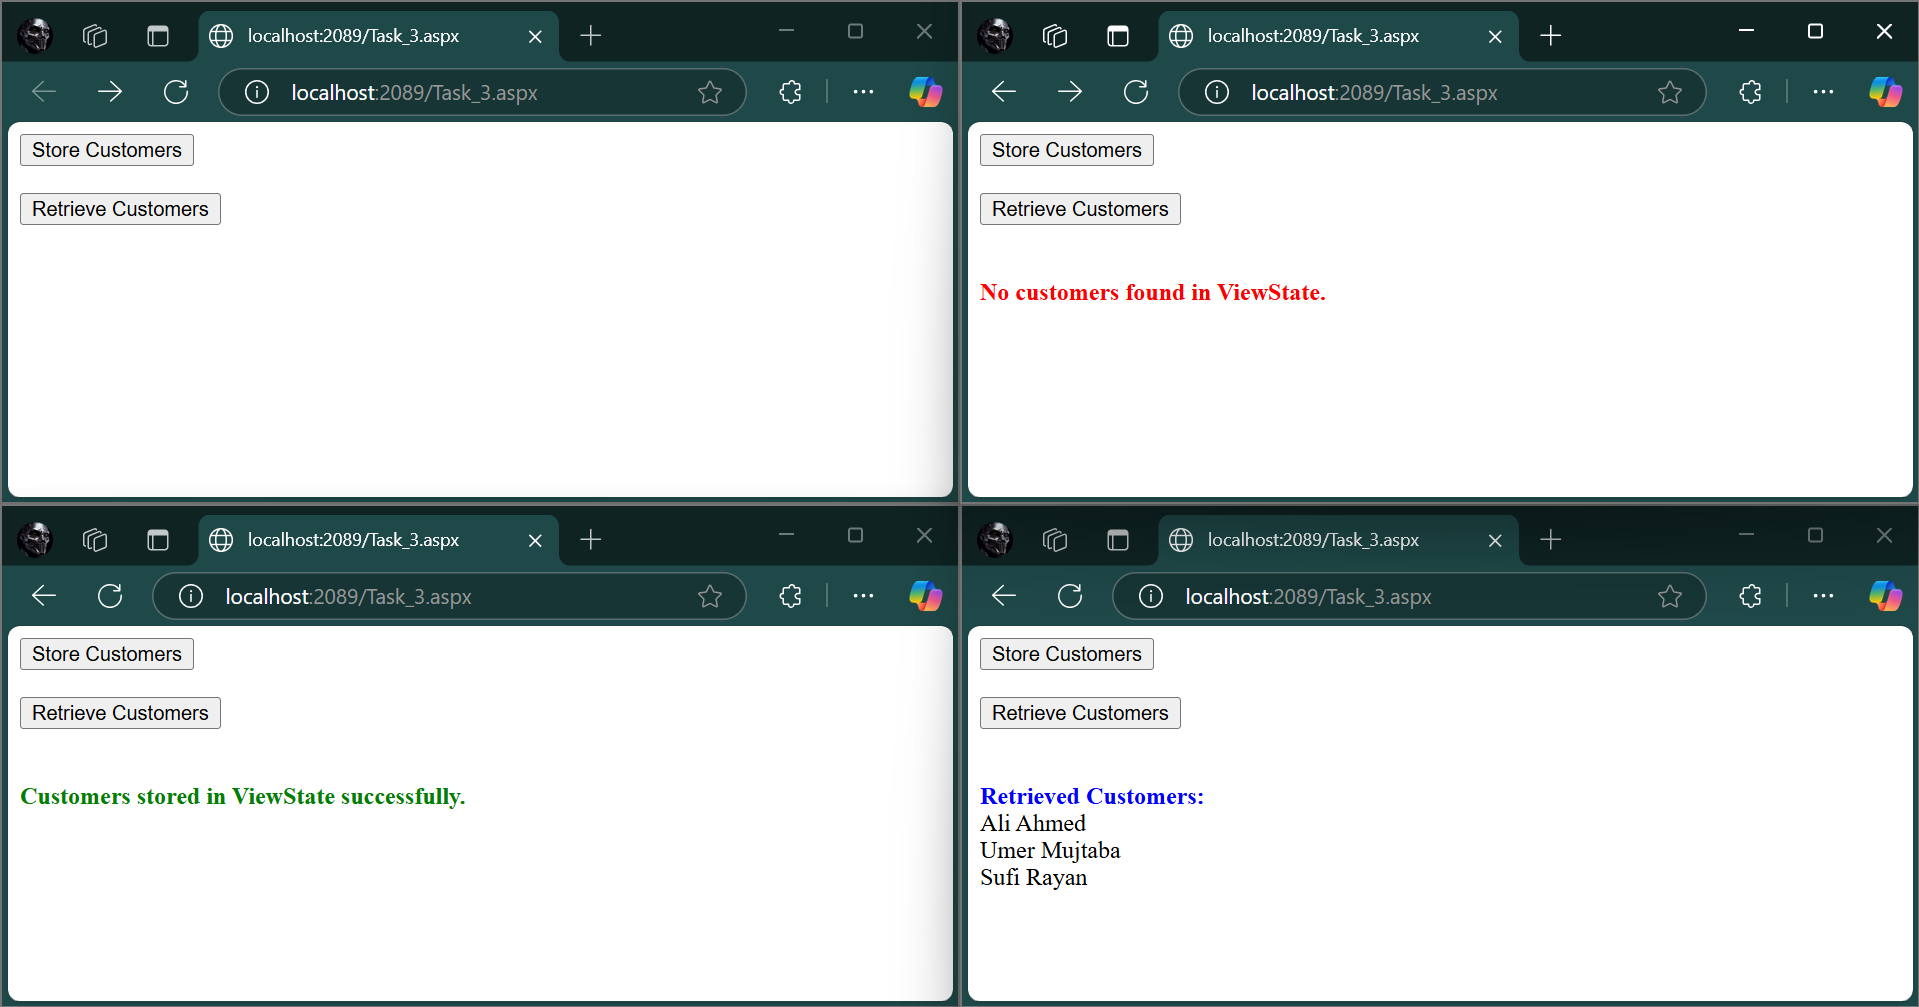Open Extensions in top-right browser window

point(1750,92)
